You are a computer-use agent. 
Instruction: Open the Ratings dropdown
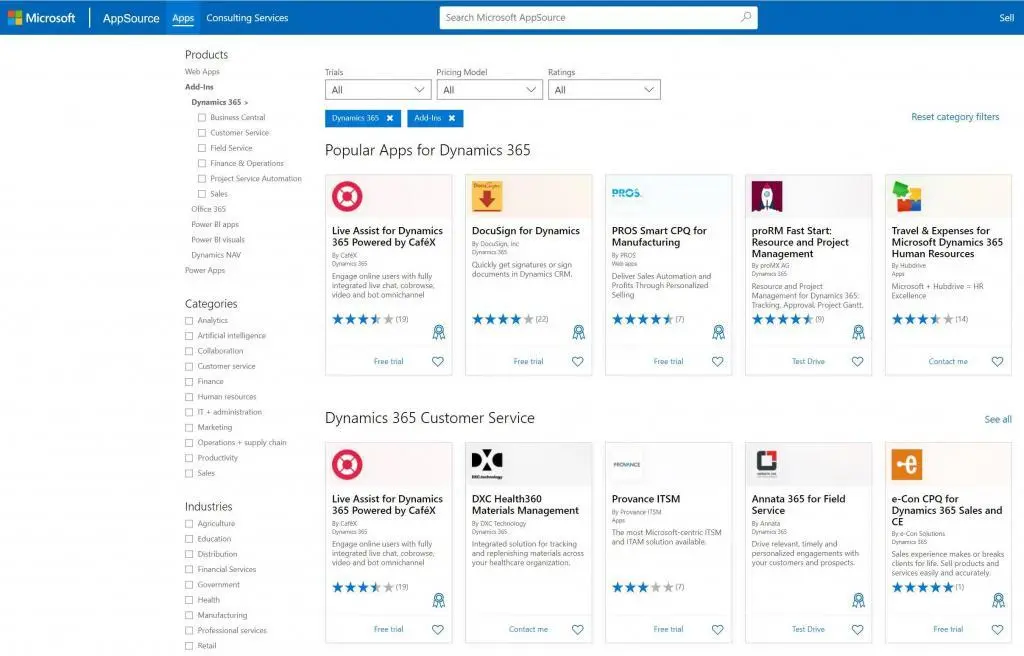click(x=604, y=90)
